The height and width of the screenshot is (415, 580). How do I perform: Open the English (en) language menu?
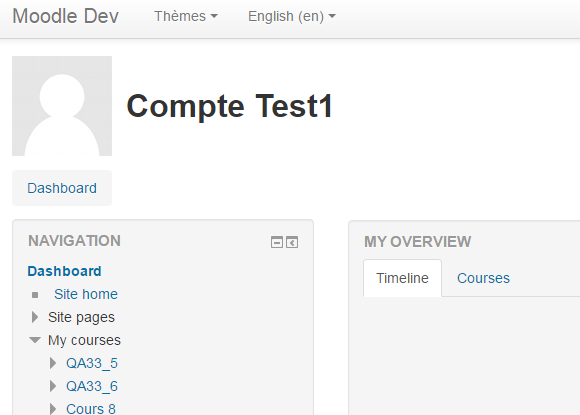292,16
